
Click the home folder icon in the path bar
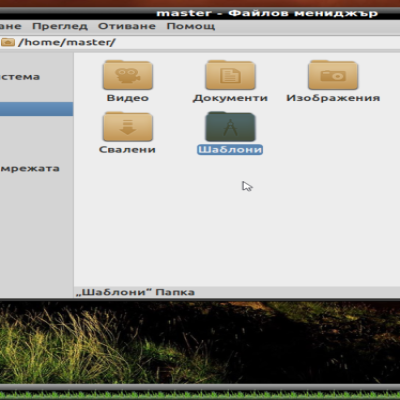pyautogui.click(x=7, y=42)
